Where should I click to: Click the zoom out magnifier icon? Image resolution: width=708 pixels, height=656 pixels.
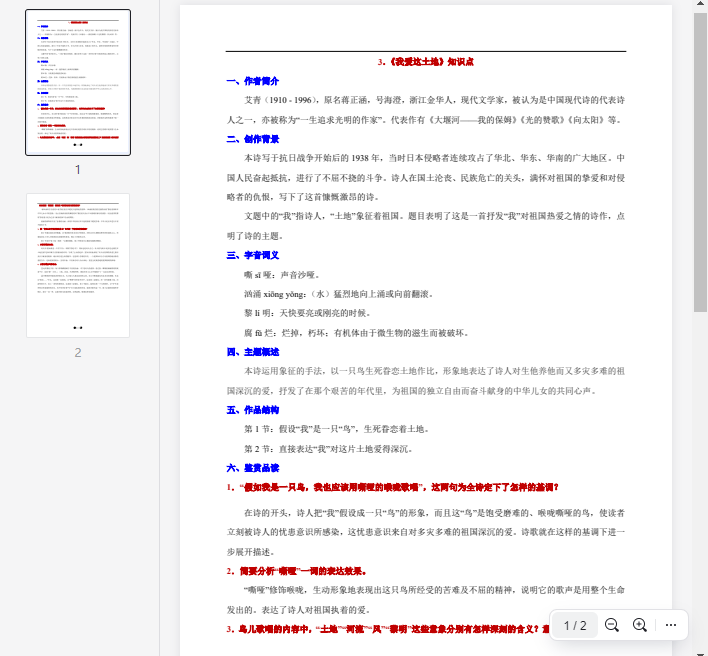(612, 625)
